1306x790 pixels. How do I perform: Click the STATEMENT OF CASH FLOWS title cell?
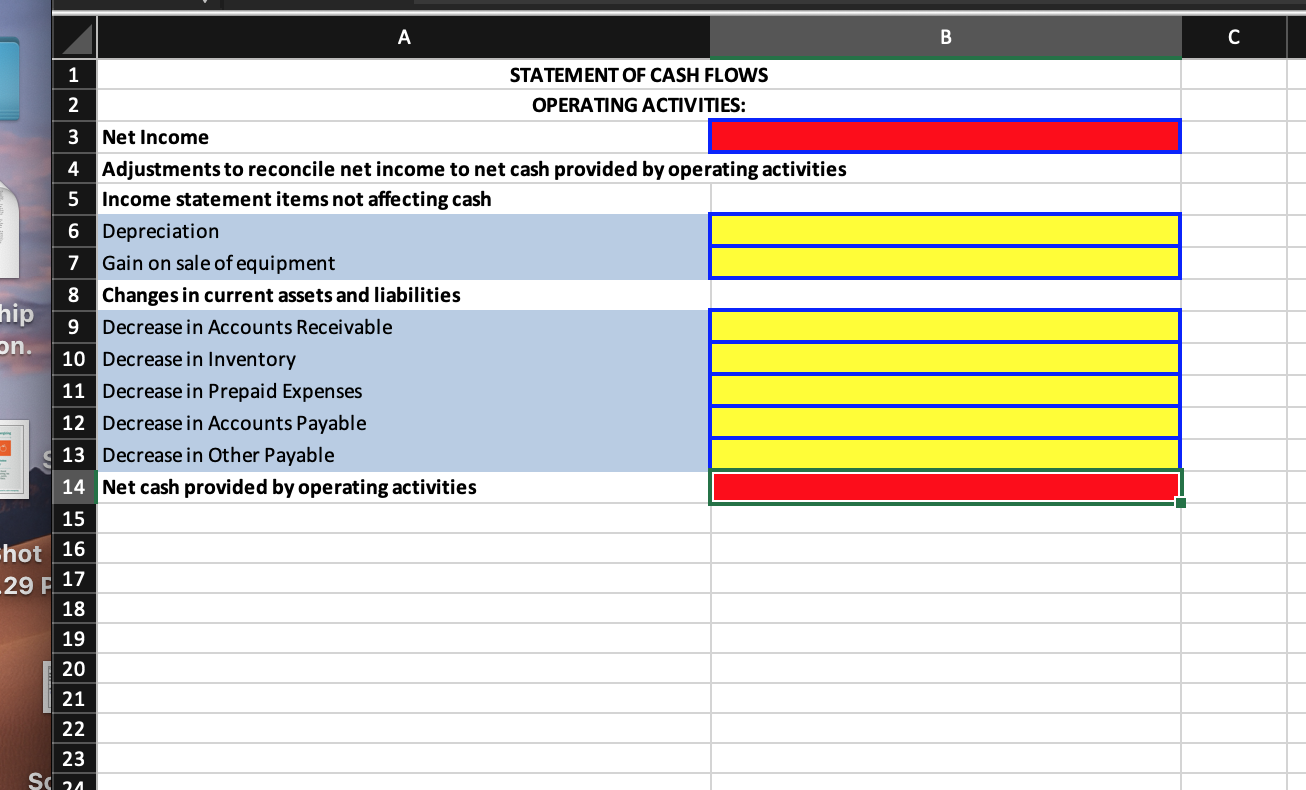coord(638,74)
